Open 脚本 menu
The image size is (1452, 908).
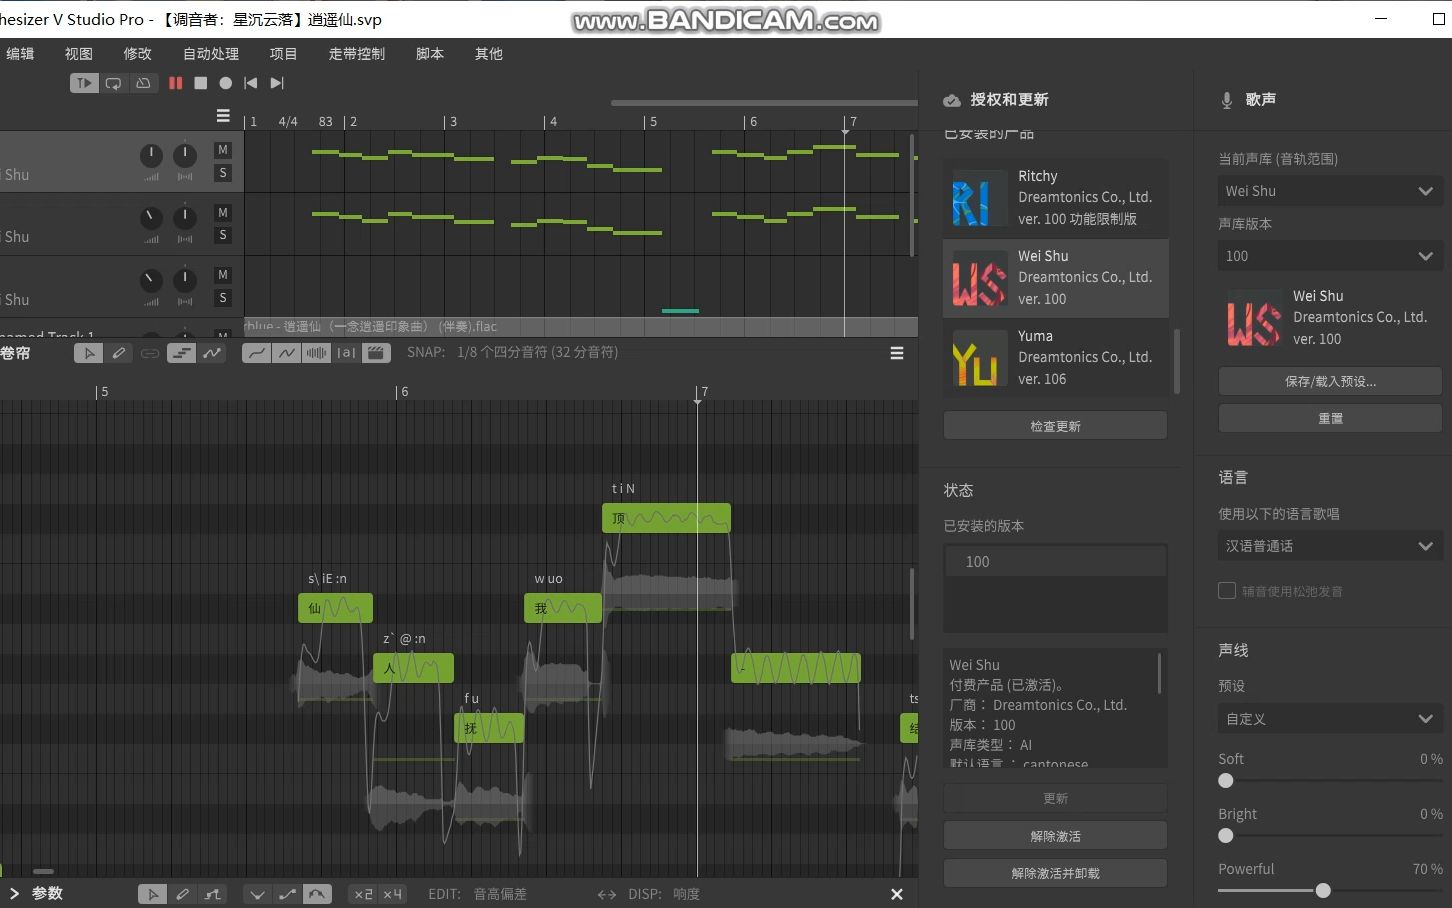point(430,54)
